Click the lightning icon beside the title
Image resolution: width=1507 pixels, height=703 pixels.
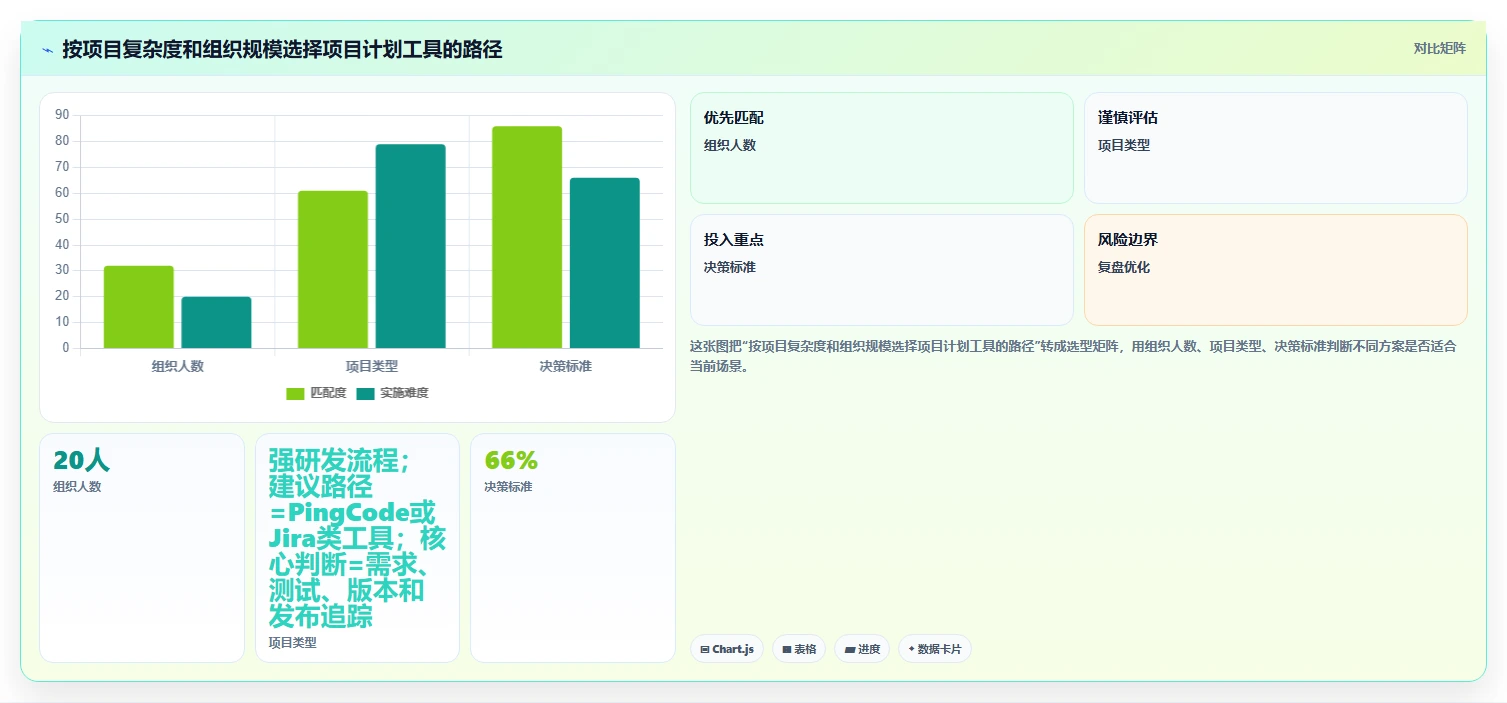(47, 49)
